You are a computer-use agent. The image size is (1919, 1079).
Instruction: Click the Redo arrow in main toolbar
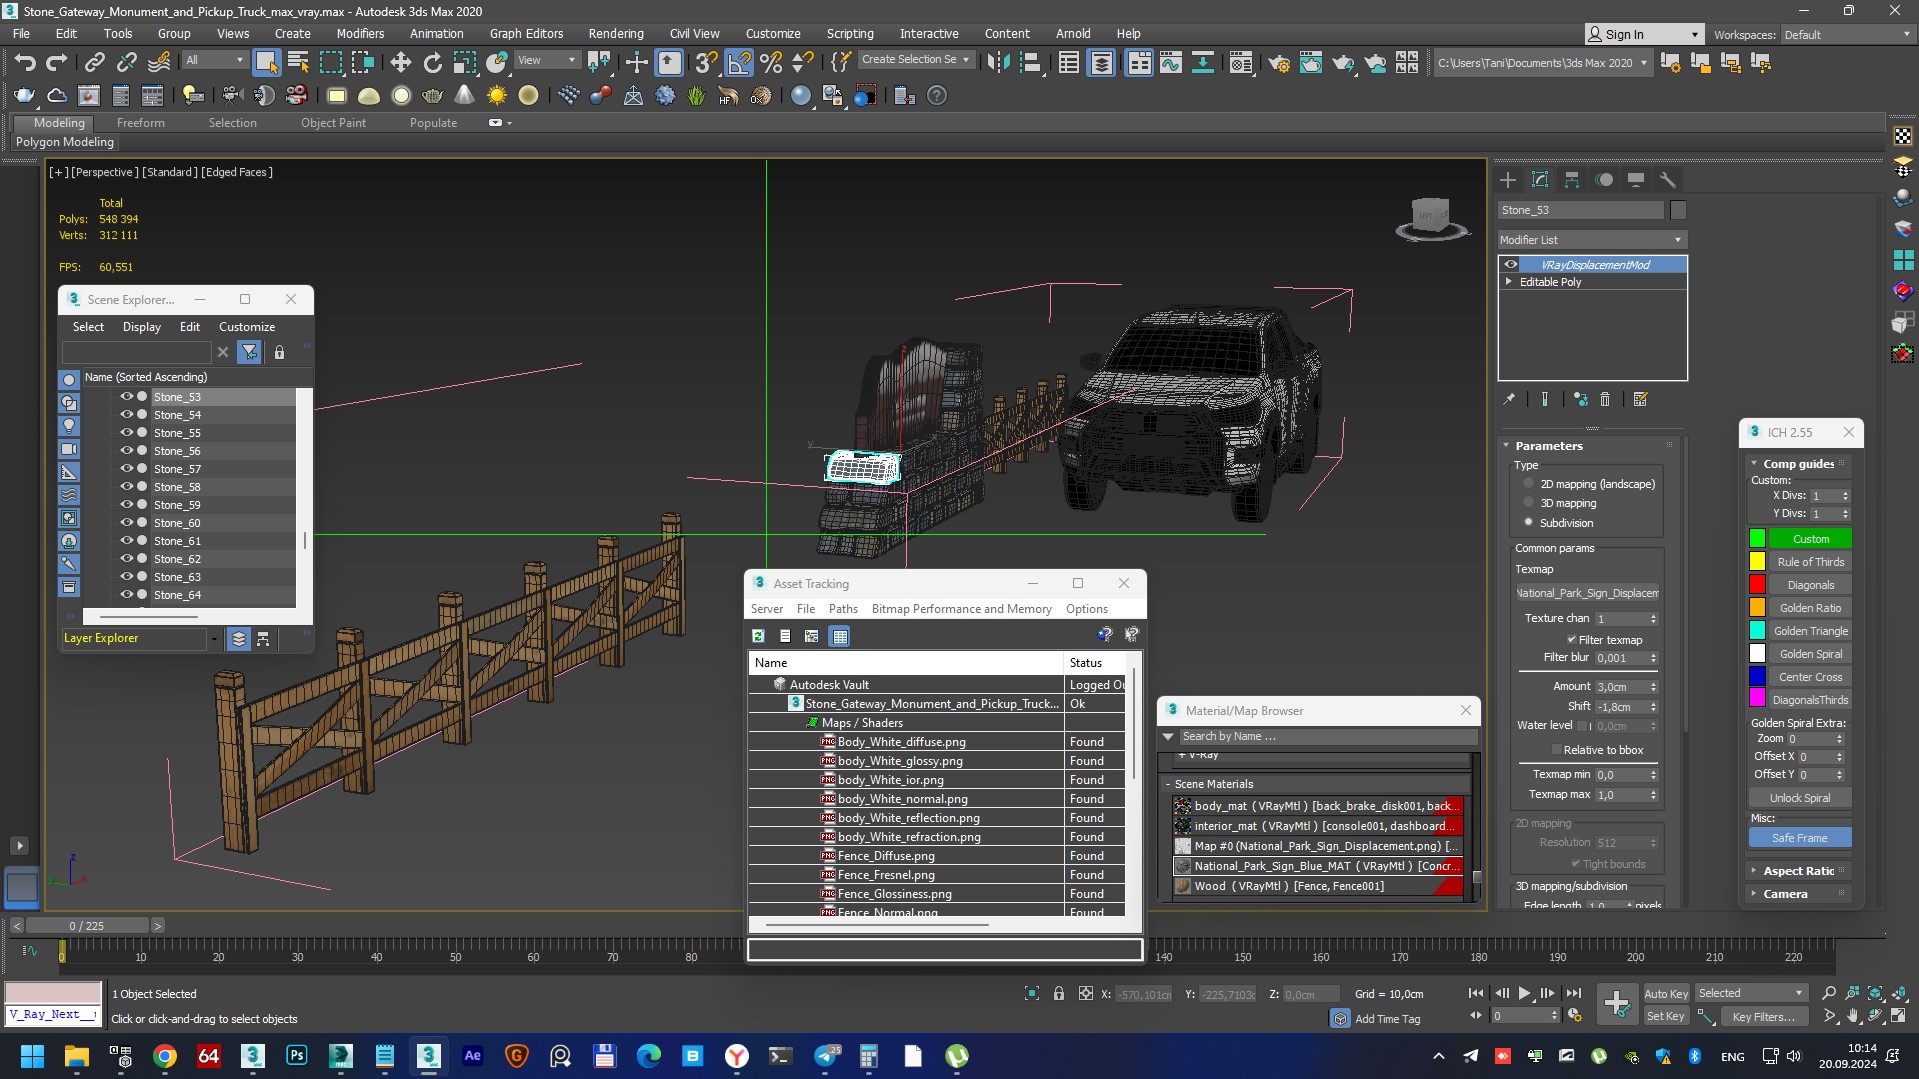[57, 63]
